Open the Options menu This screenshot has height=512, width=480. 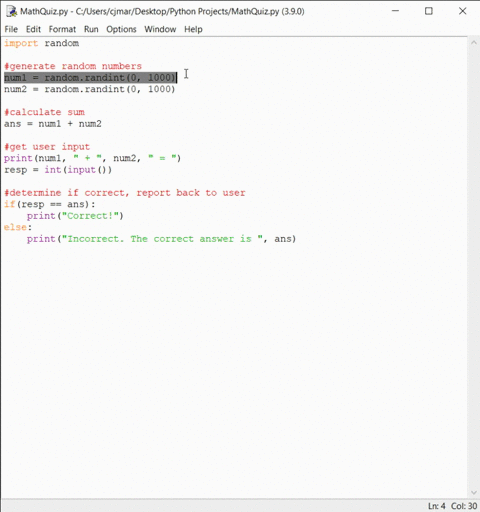[121, 29]
